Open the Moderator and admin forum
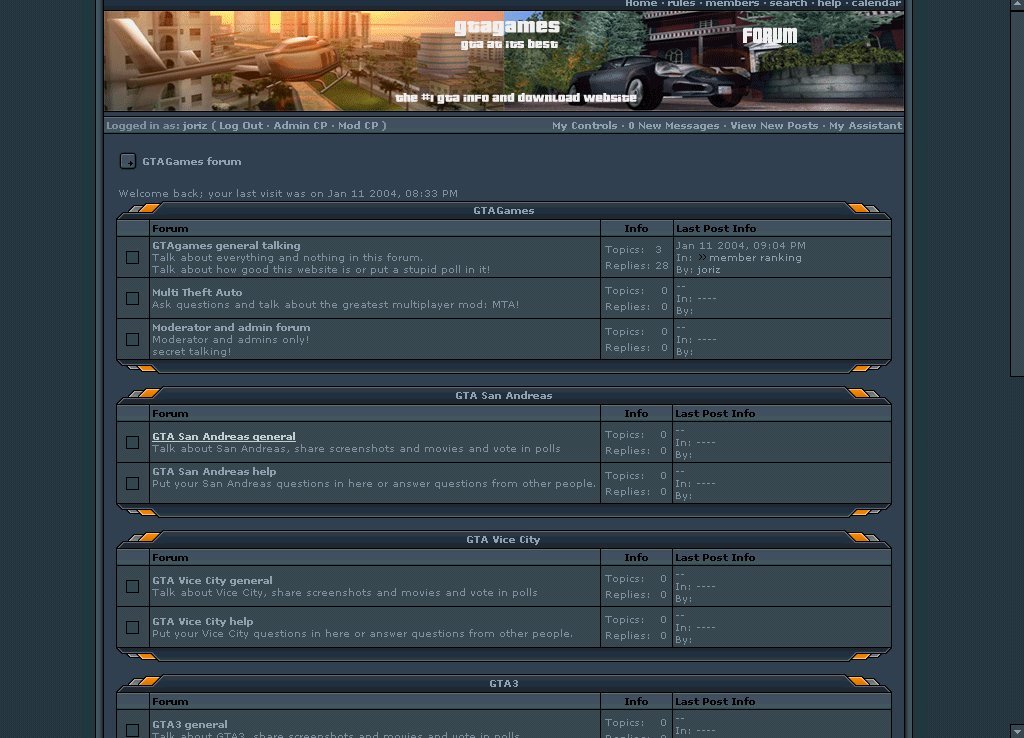Viewport: 1024px width, 738px height. pyautogui.click(x=231, y=328)
